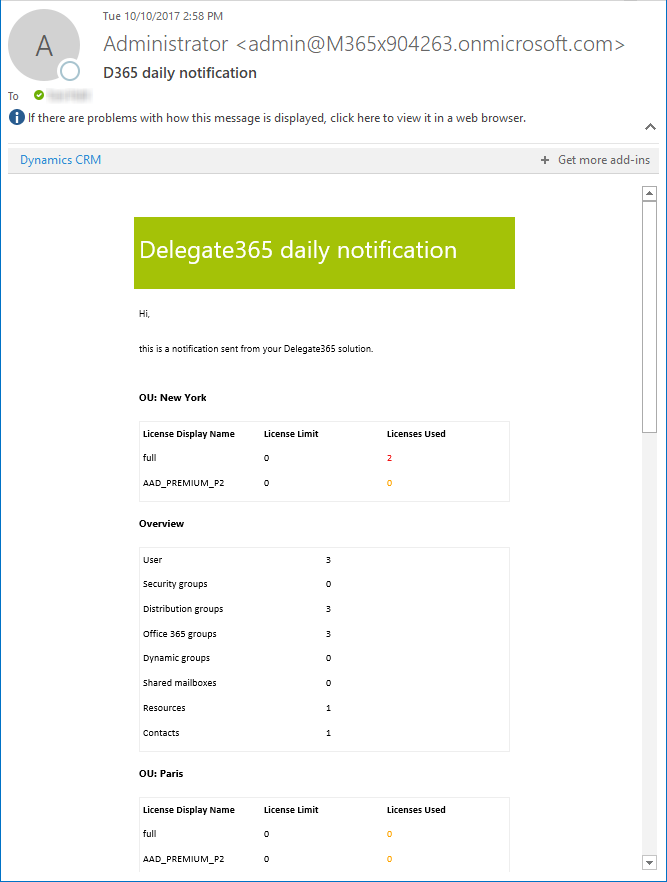Click the plus icon beside Get more add-ins

pyautogui.click(x=545, y=160)
